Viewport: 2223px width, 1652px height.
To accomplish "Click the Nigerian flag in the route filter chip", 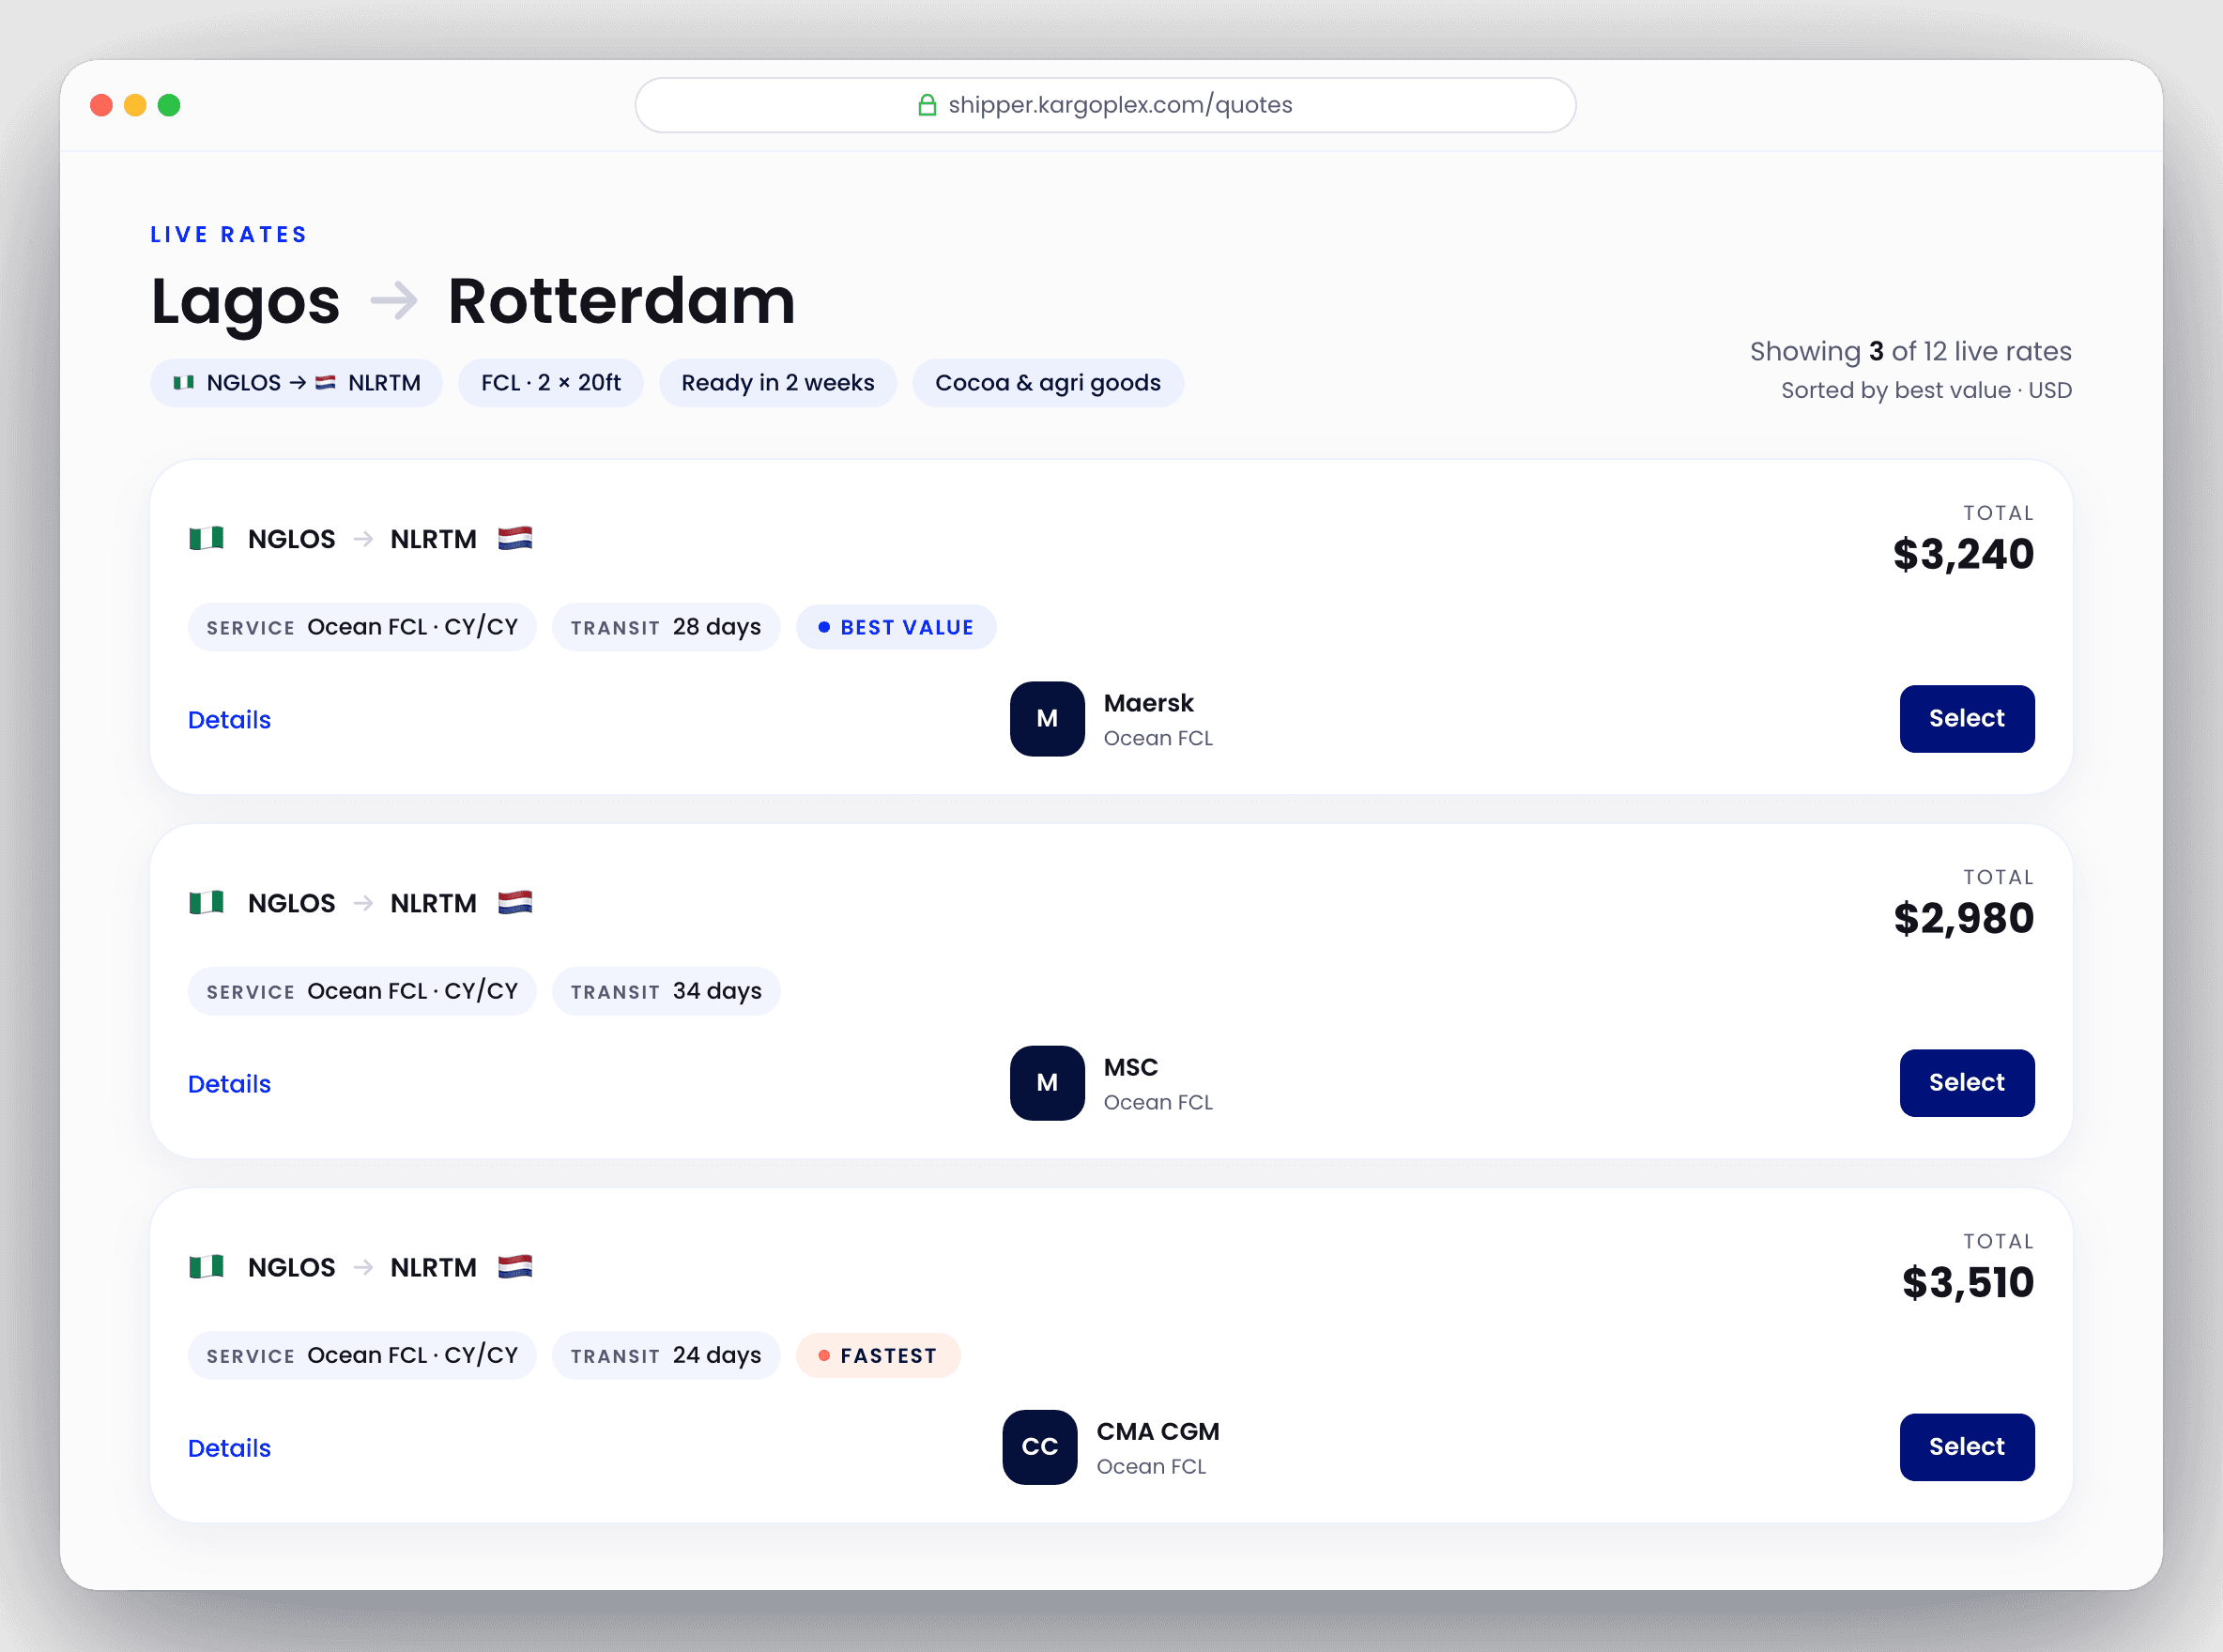I will coord(184,383).
